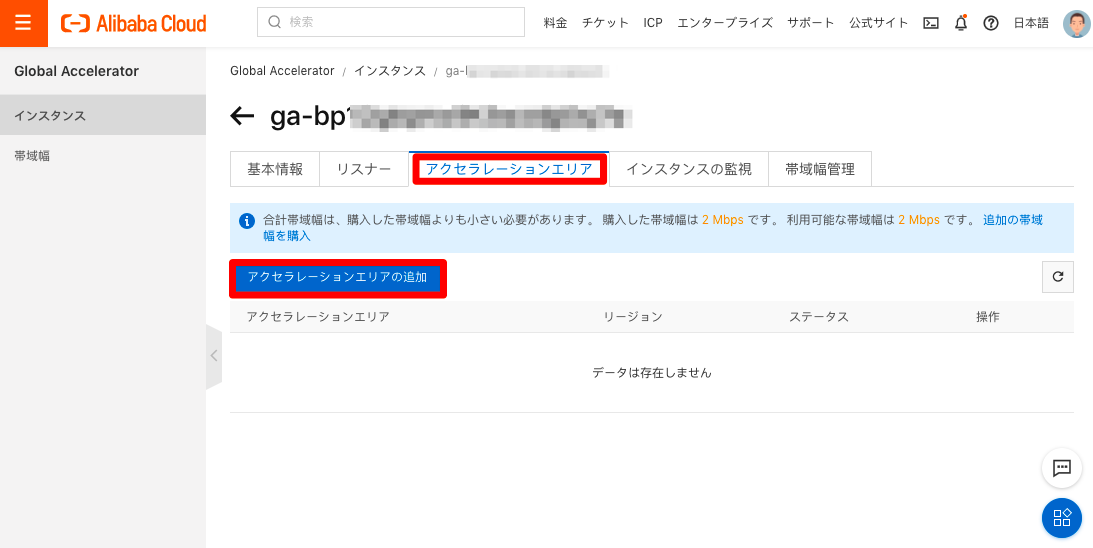
Task: Click アクセラレーションエリアの追加 button
Action: coord(337,277)
